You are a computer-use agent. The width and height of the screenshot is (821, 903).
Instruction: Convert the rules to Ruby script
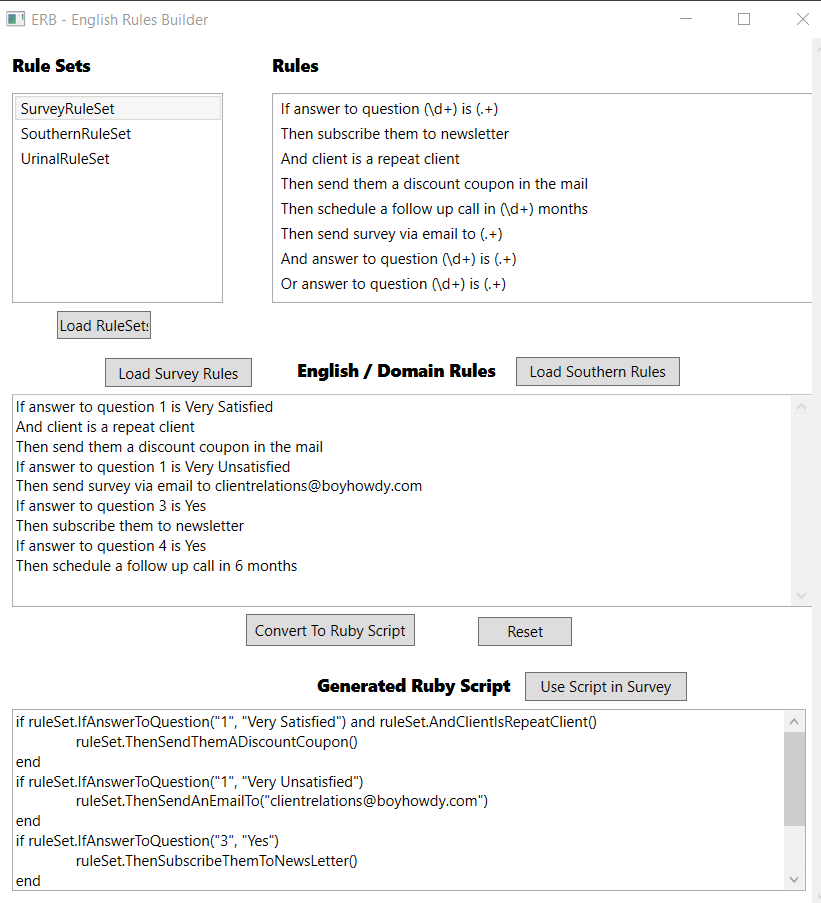point(330,631)
